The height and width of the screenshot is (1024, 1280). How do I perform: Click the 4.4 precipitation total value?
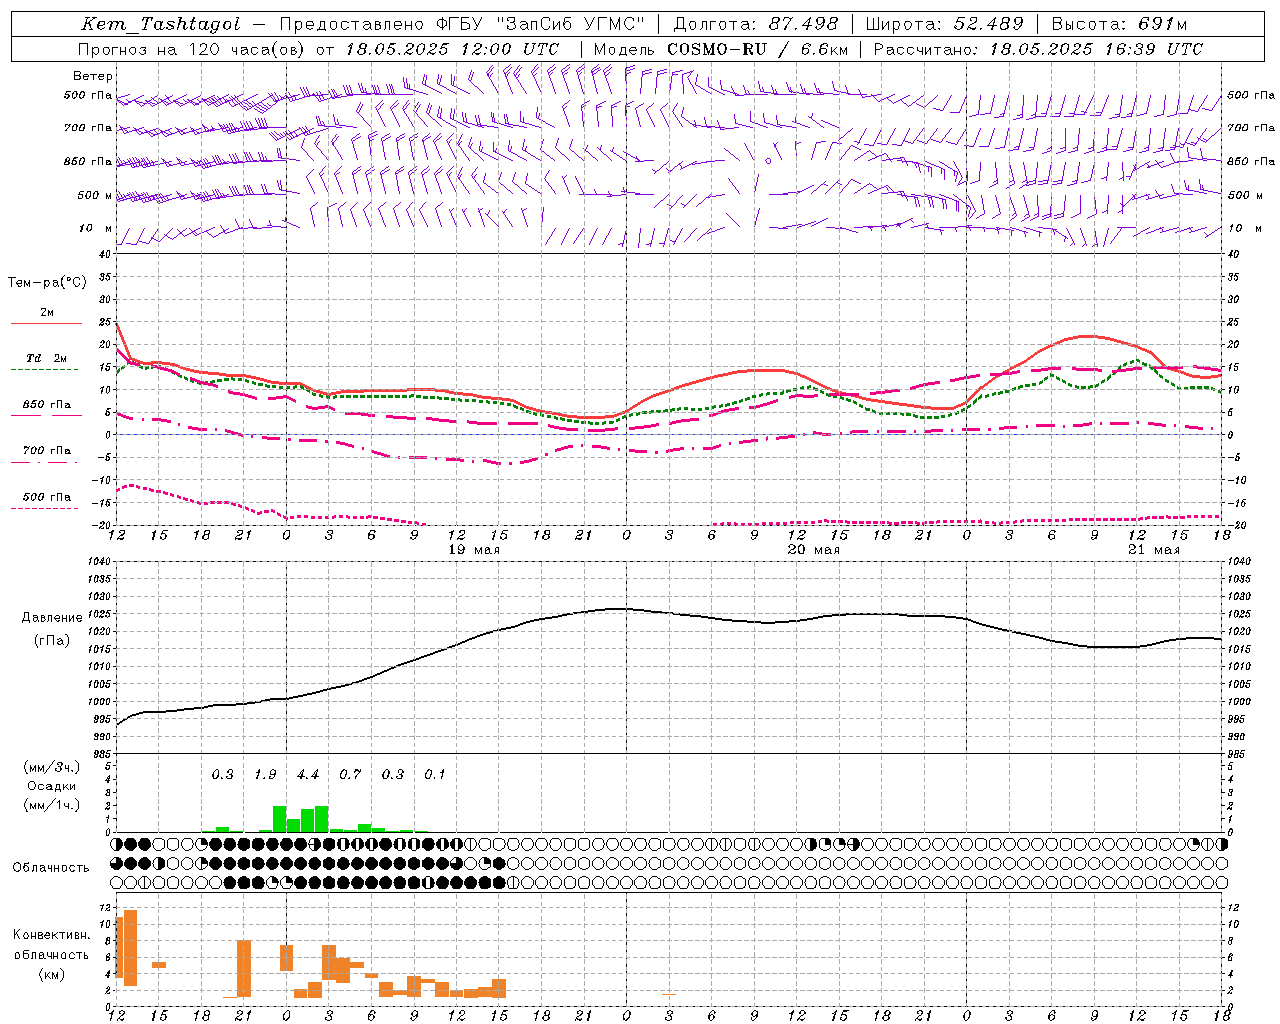point(308,775)
